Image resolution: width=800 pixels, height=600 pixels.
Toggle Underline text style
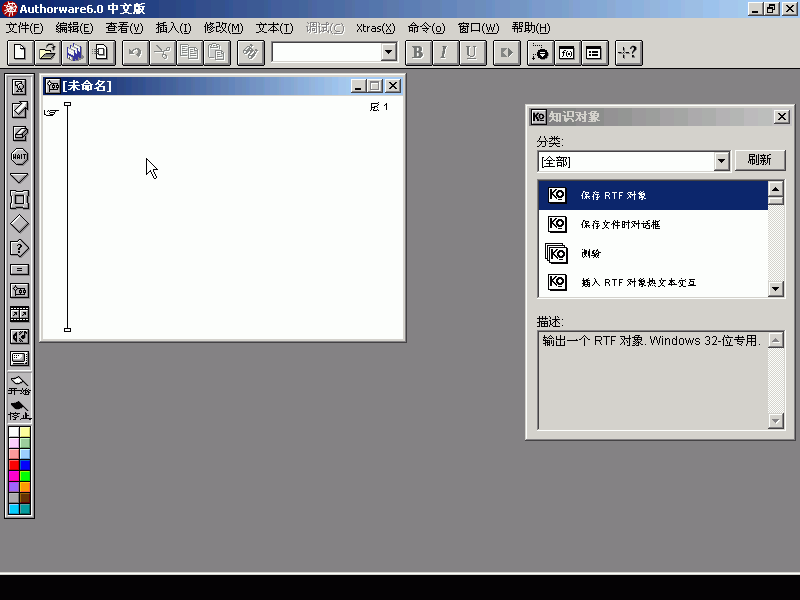pos(471,53)
